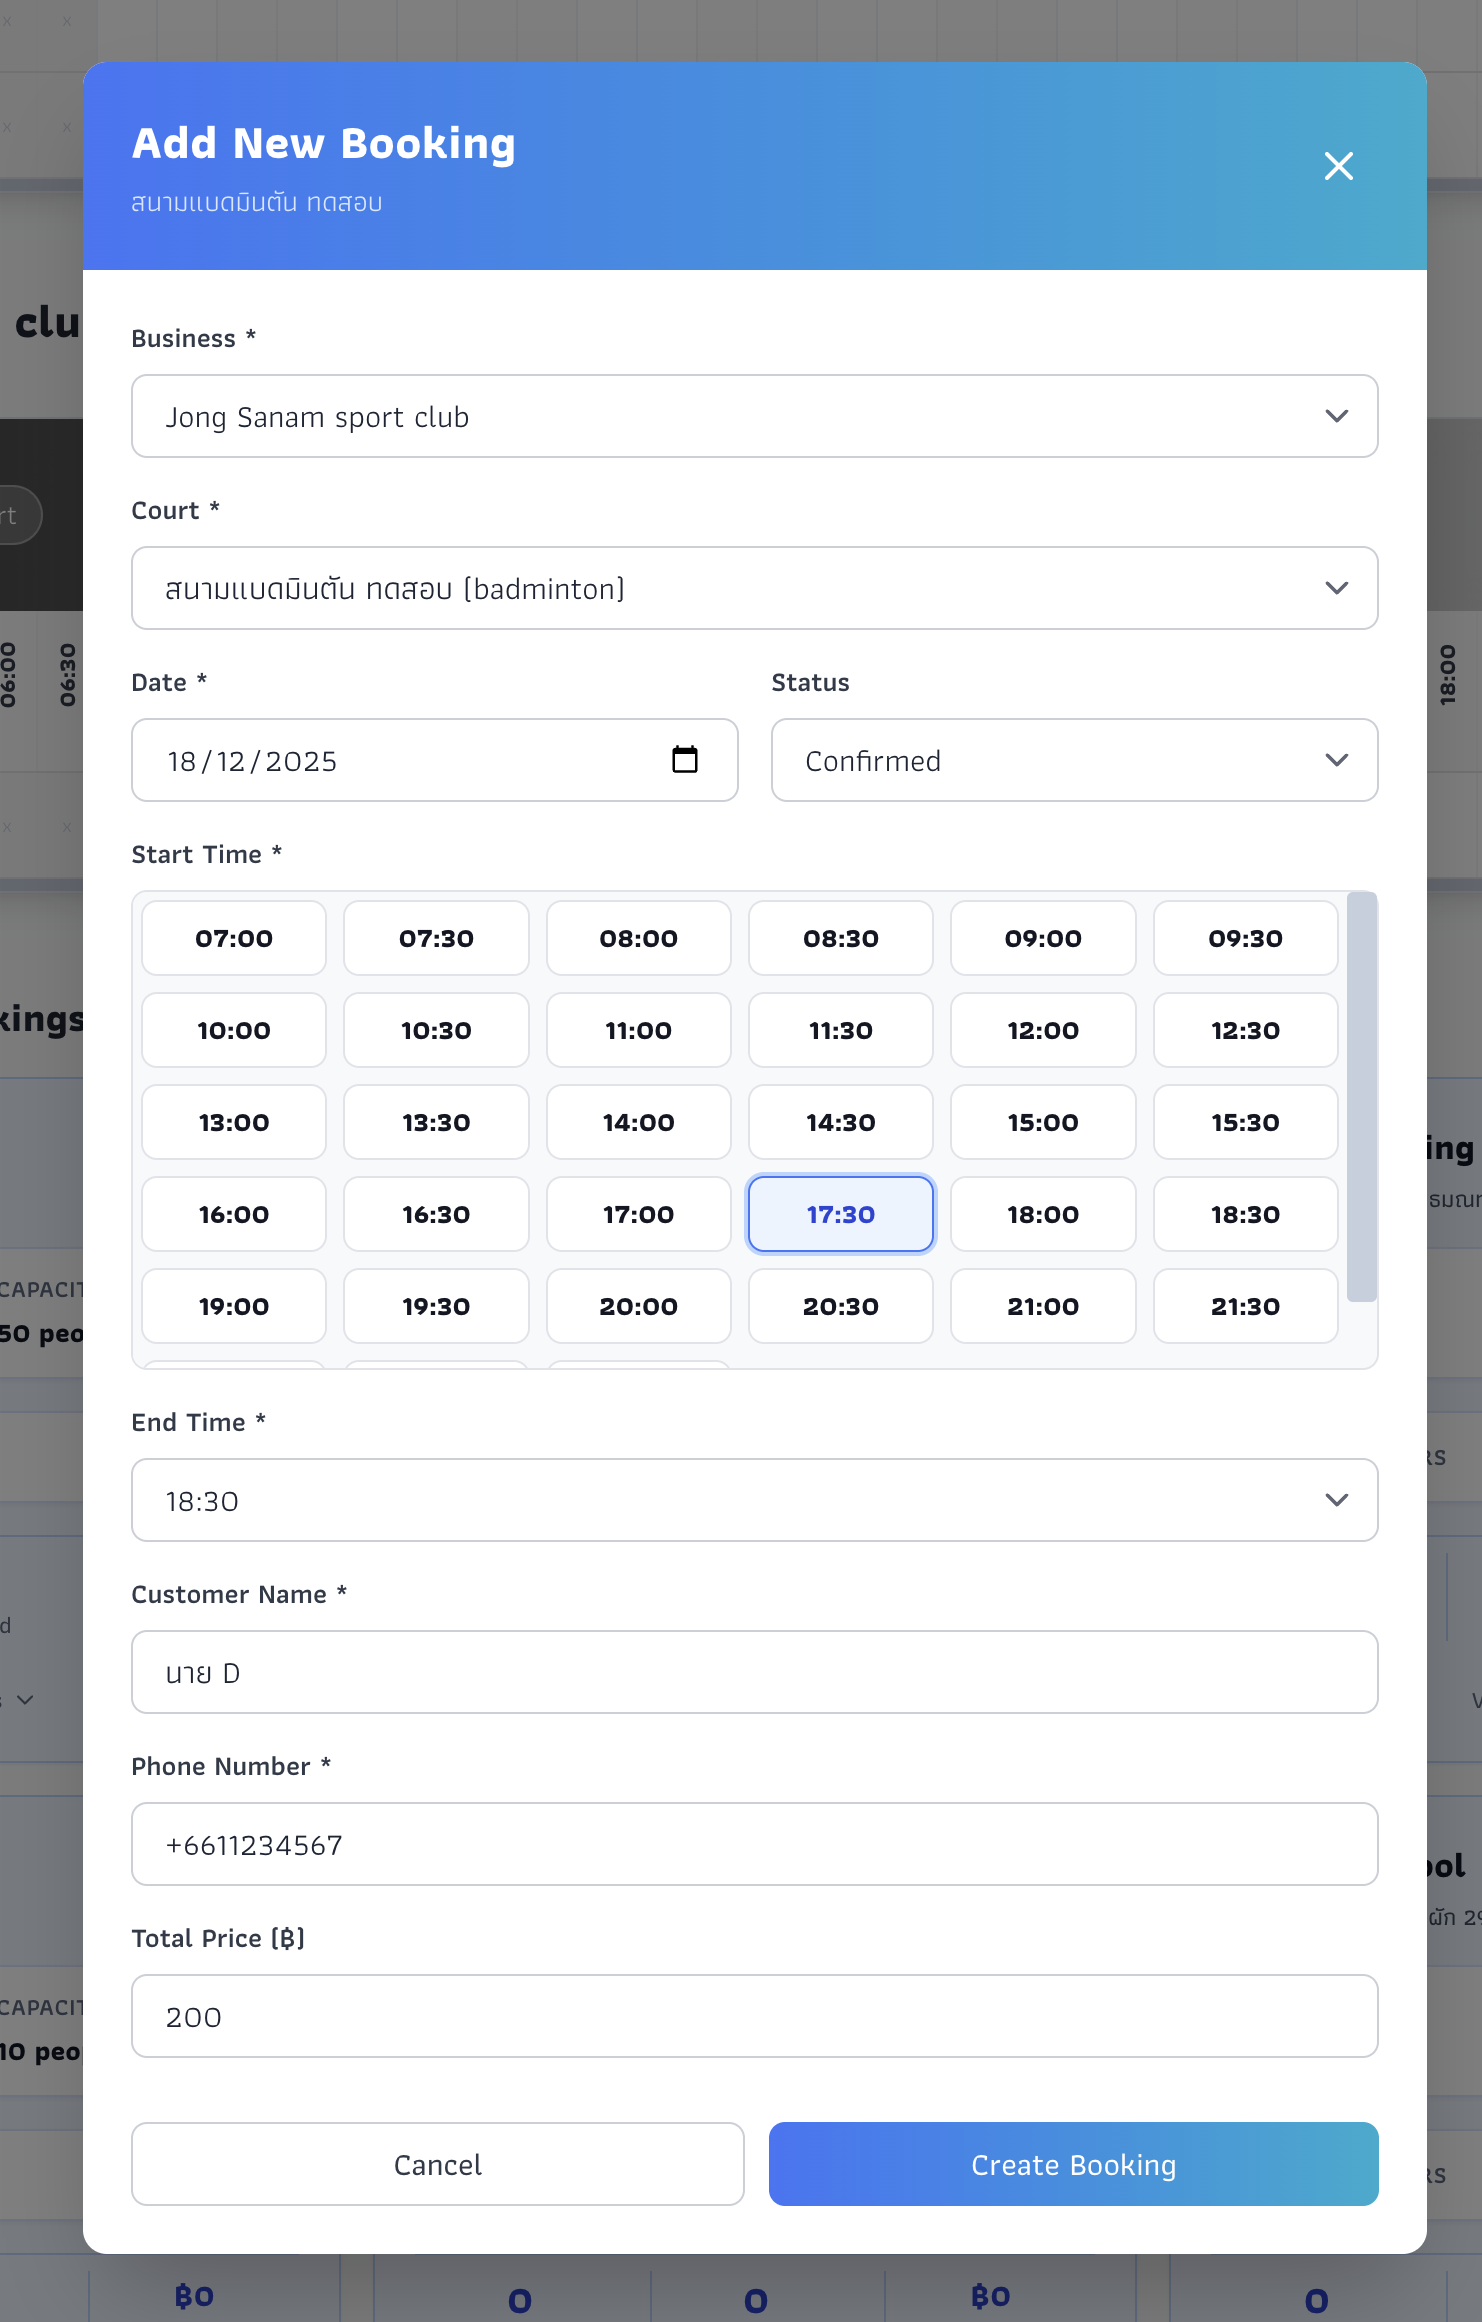1482x2322 pixels.
Task: Select 12:30 start time
Action: 1244,1030
